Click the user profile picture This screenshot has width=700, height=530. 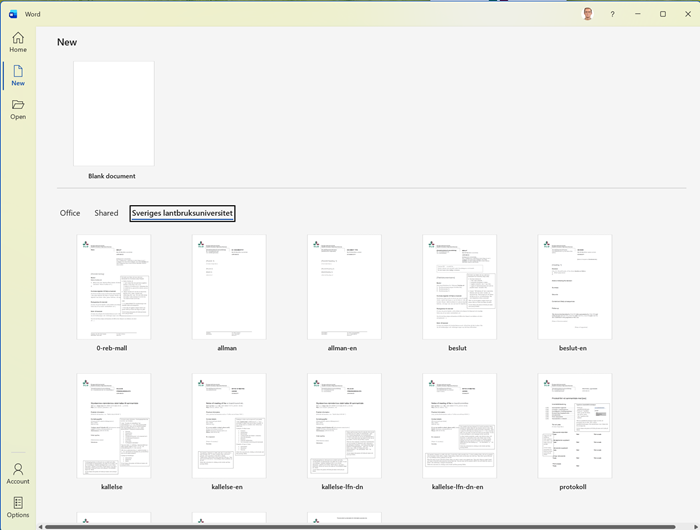[x=588, y=14]
